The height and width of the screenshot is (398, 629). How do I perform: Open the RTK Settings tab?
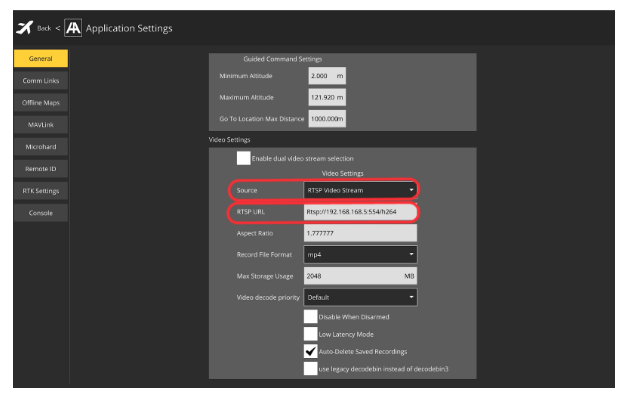point(41,191)
